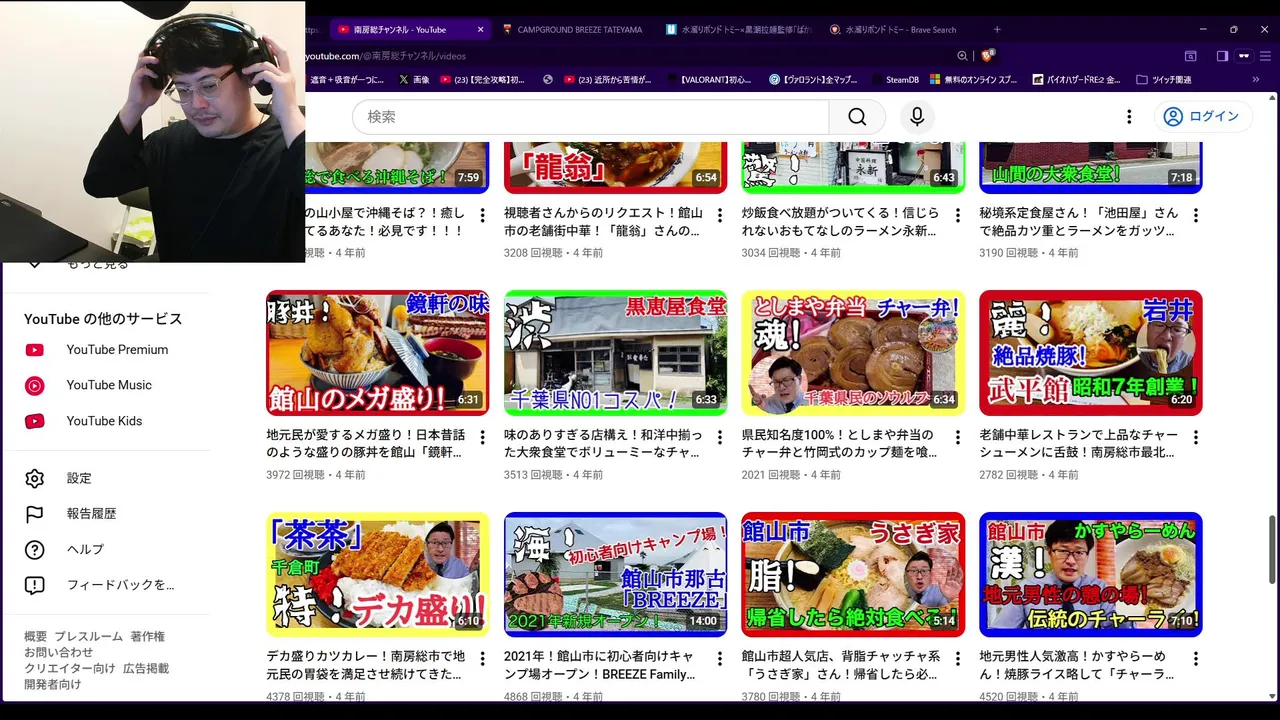Close the 南房総チャンネル YouTube tab
1280x720 pixels.
pos(480,30)
